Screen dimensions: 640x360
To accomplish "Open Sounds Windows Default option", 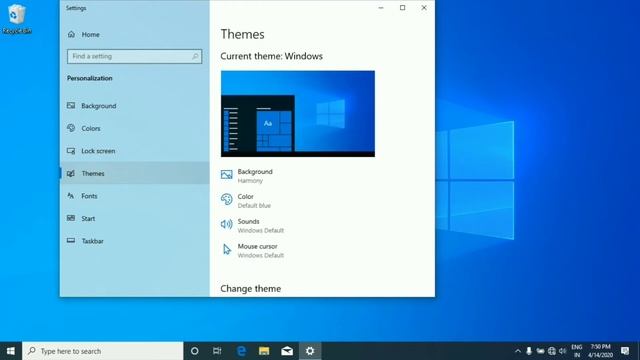I will 252,225.
